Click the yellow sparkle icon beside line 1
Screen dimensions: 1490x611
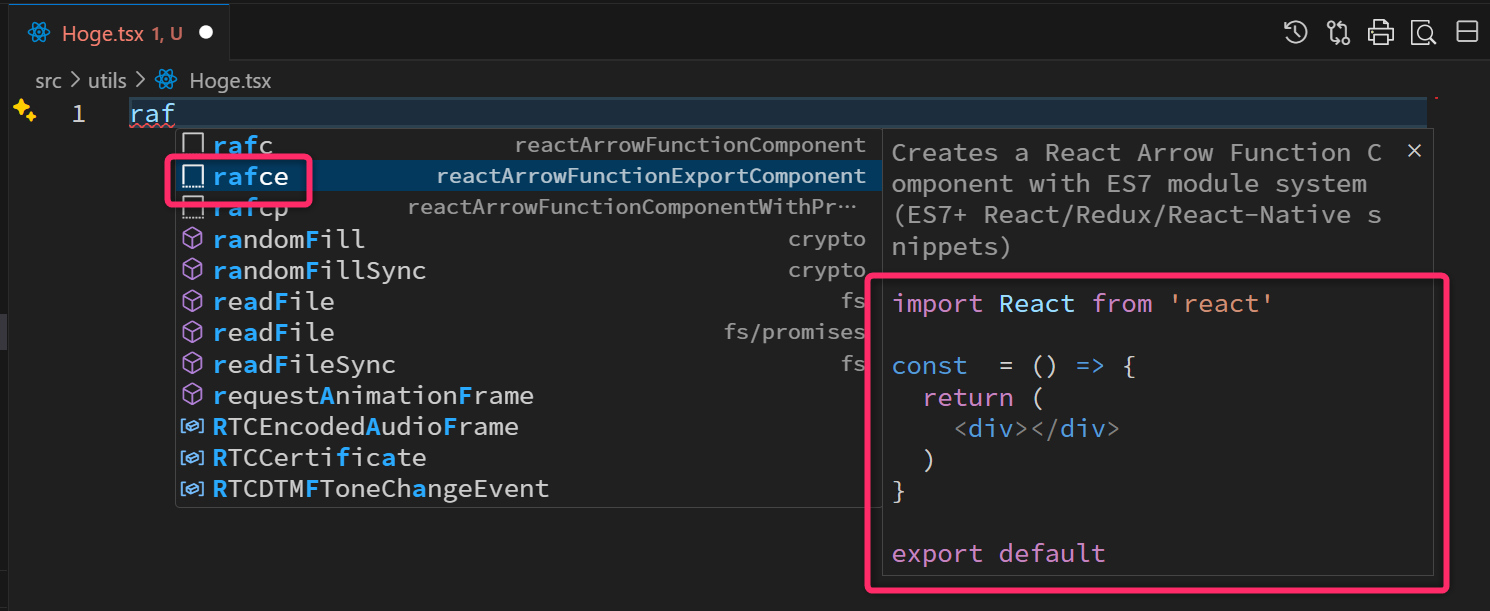tap(25, 111)
